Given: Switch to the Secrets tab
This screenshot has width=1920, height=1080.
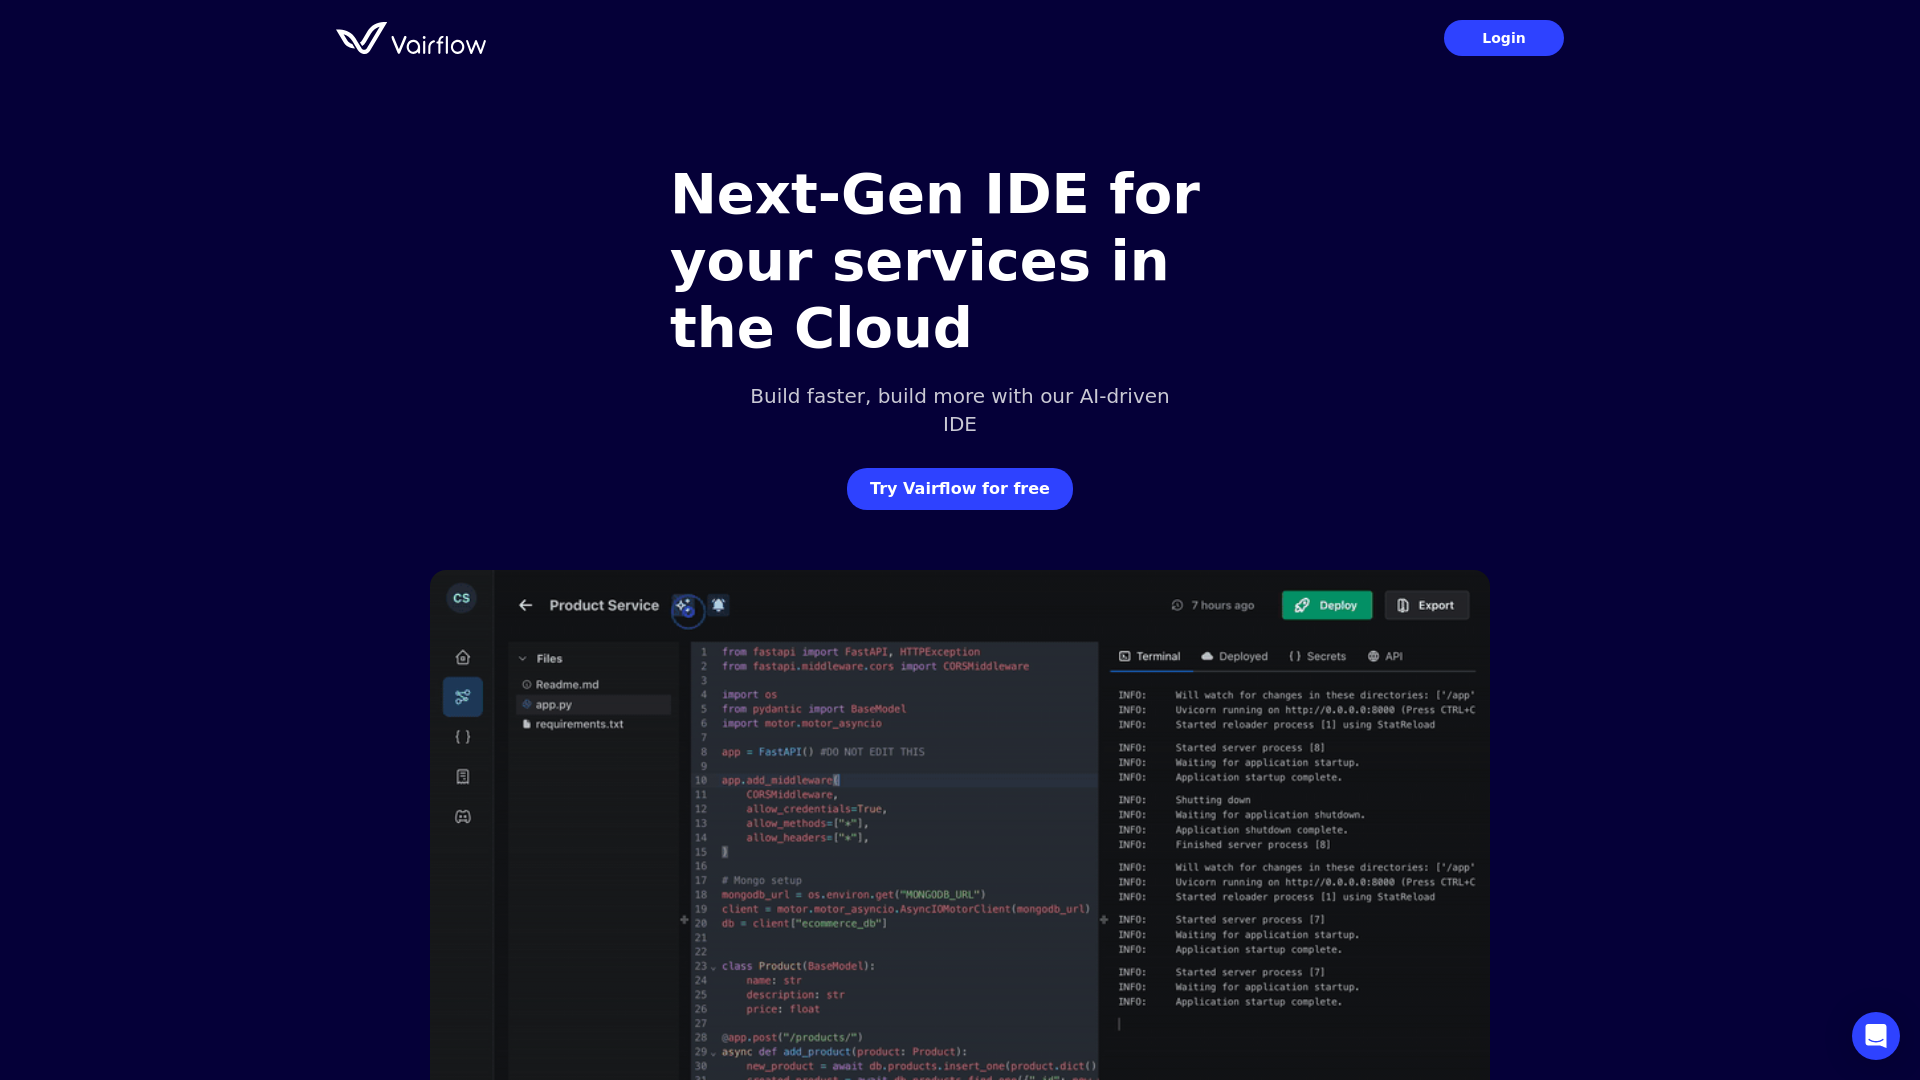Looking at the screenshot, I should (x=1317, y=657).
